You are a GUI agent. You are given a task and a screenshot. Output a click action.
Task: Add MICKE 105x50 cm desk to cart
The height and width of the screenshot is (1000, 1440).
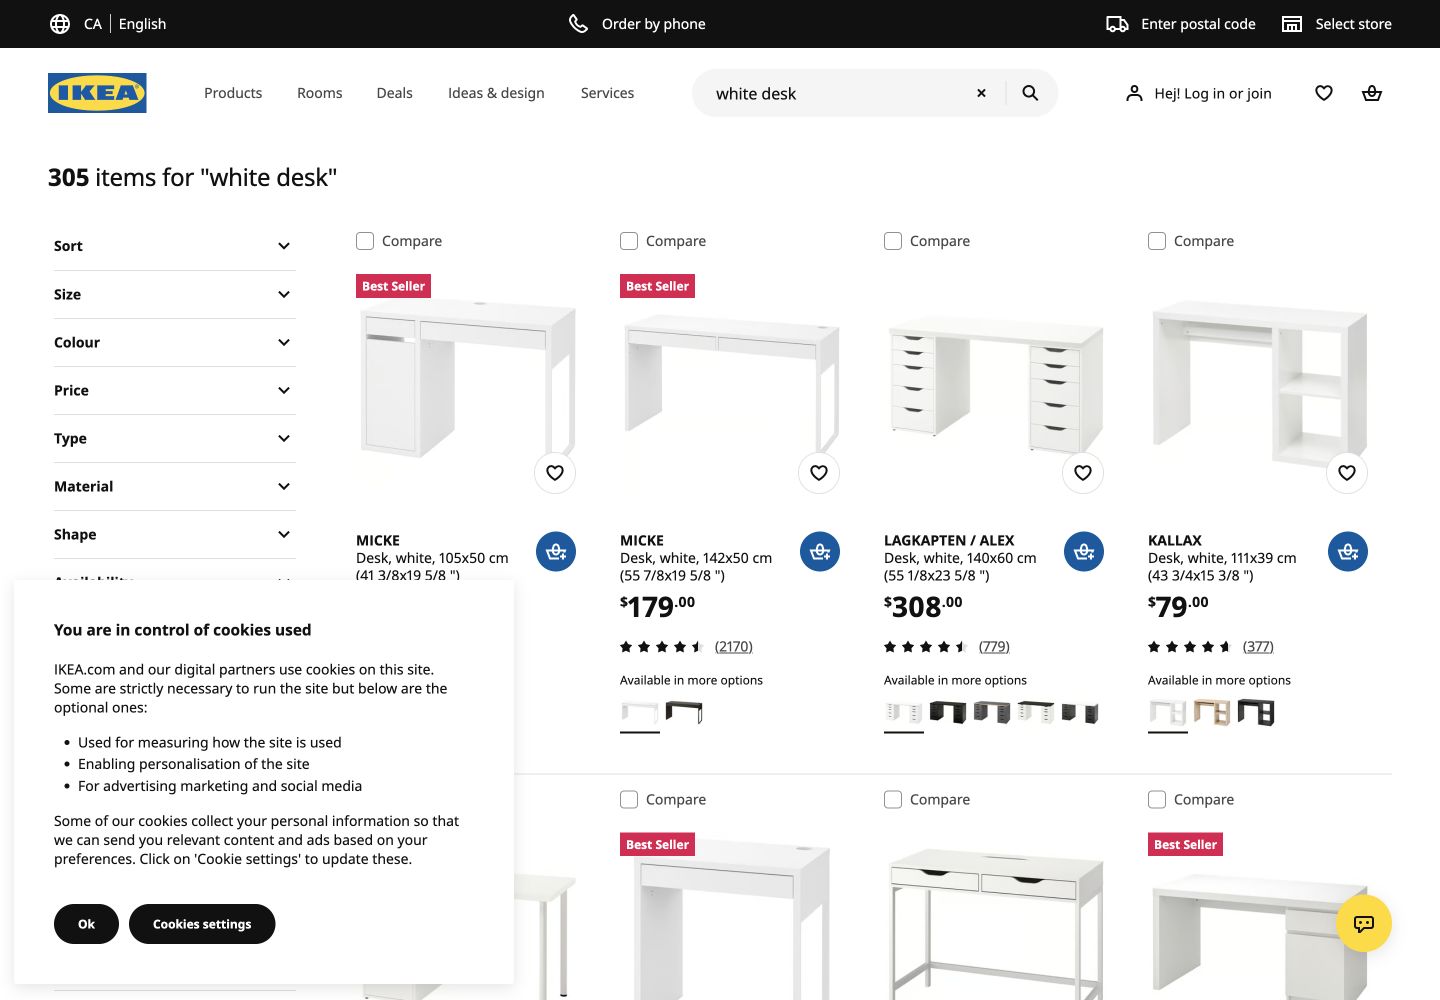click(556, 551)
